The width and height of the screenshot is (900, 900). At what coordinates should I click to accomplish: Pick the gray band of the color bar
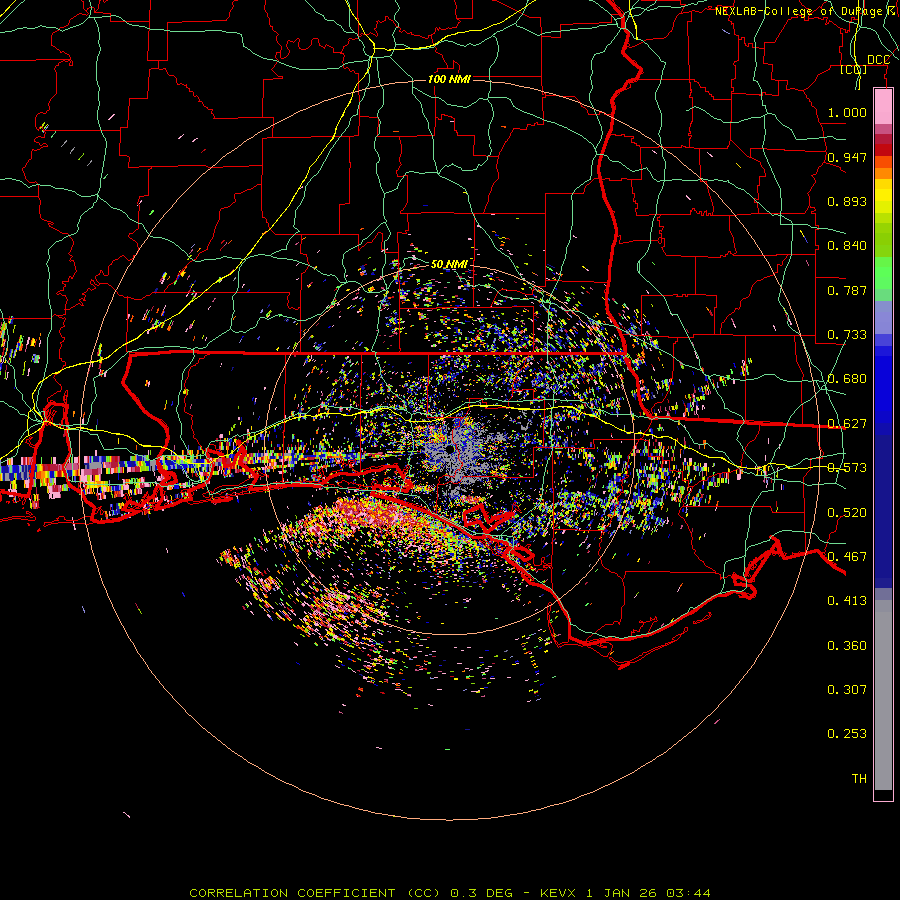click(x=883, y=695)
